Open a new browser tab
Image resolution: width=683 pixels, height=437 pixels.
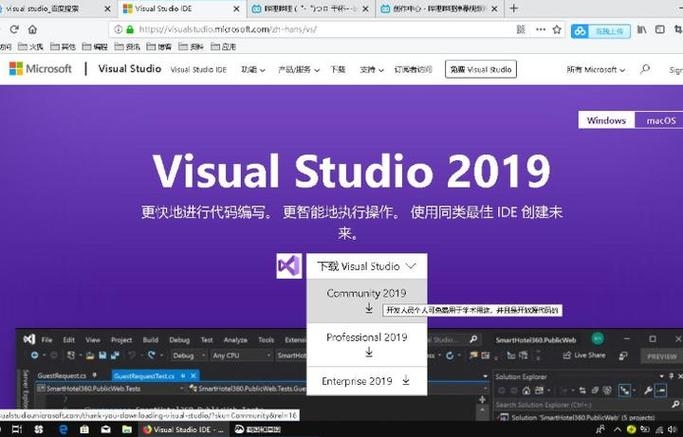tap(514, 8)
